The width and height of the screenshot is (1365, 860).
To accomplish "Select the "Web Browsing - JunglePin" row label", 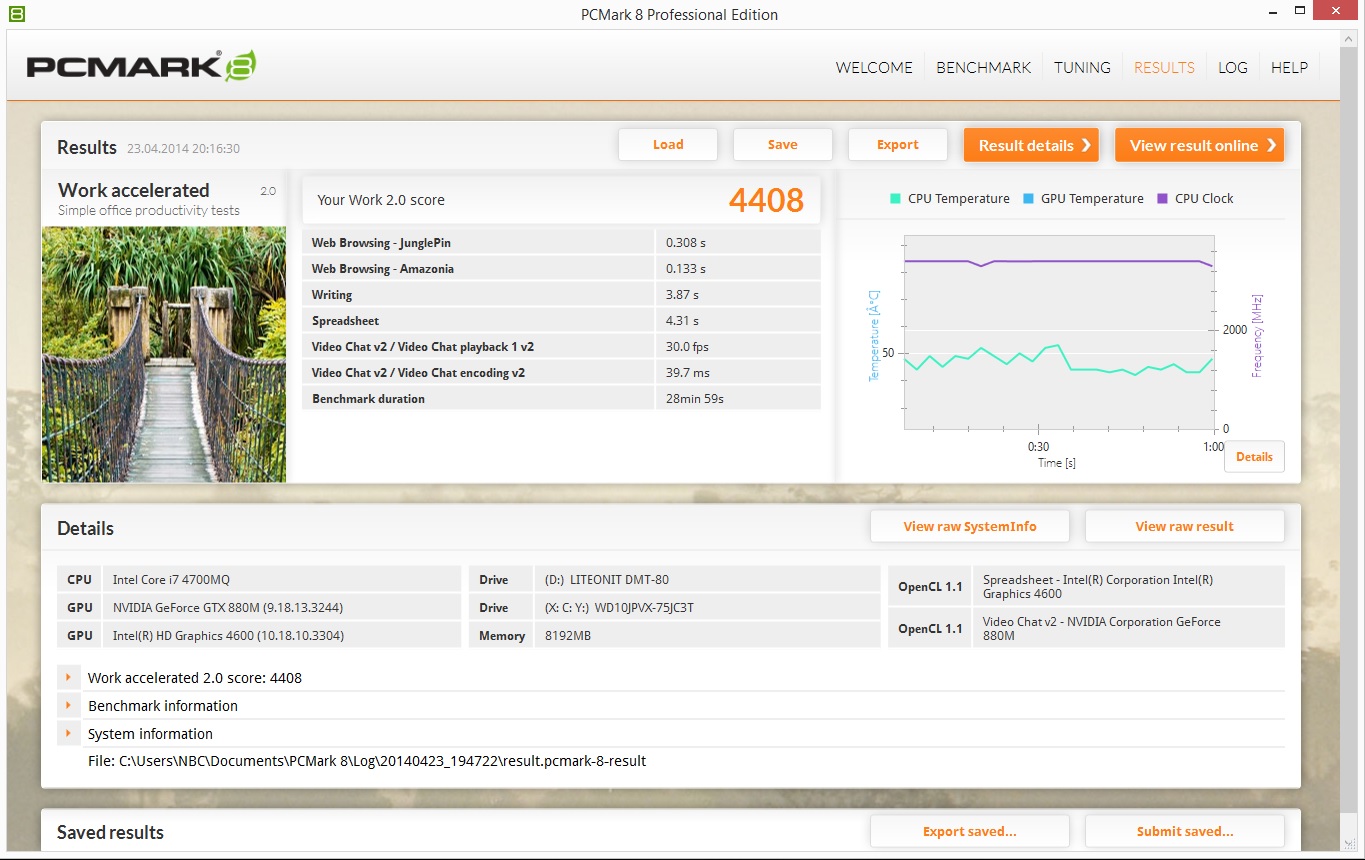I will pos(381,242).
